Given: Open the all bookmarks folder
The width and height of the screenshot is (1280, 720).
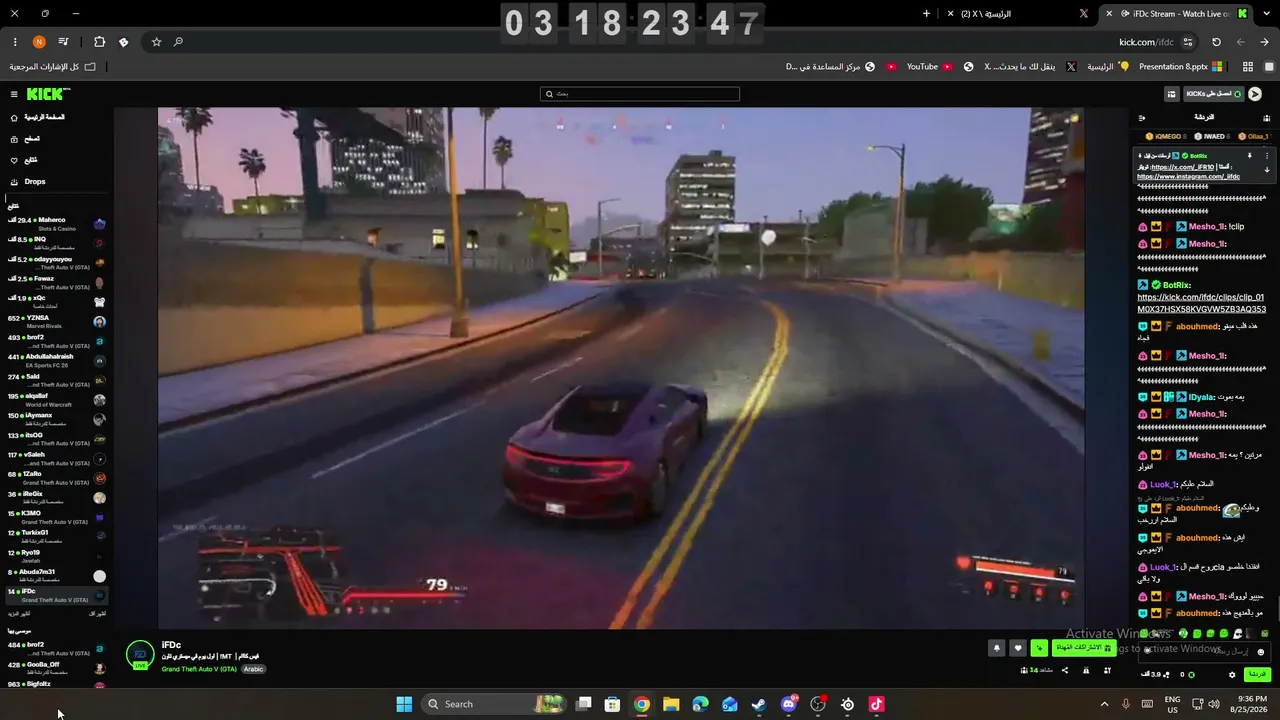Looking at the screenshot, I should coord(53,67).
